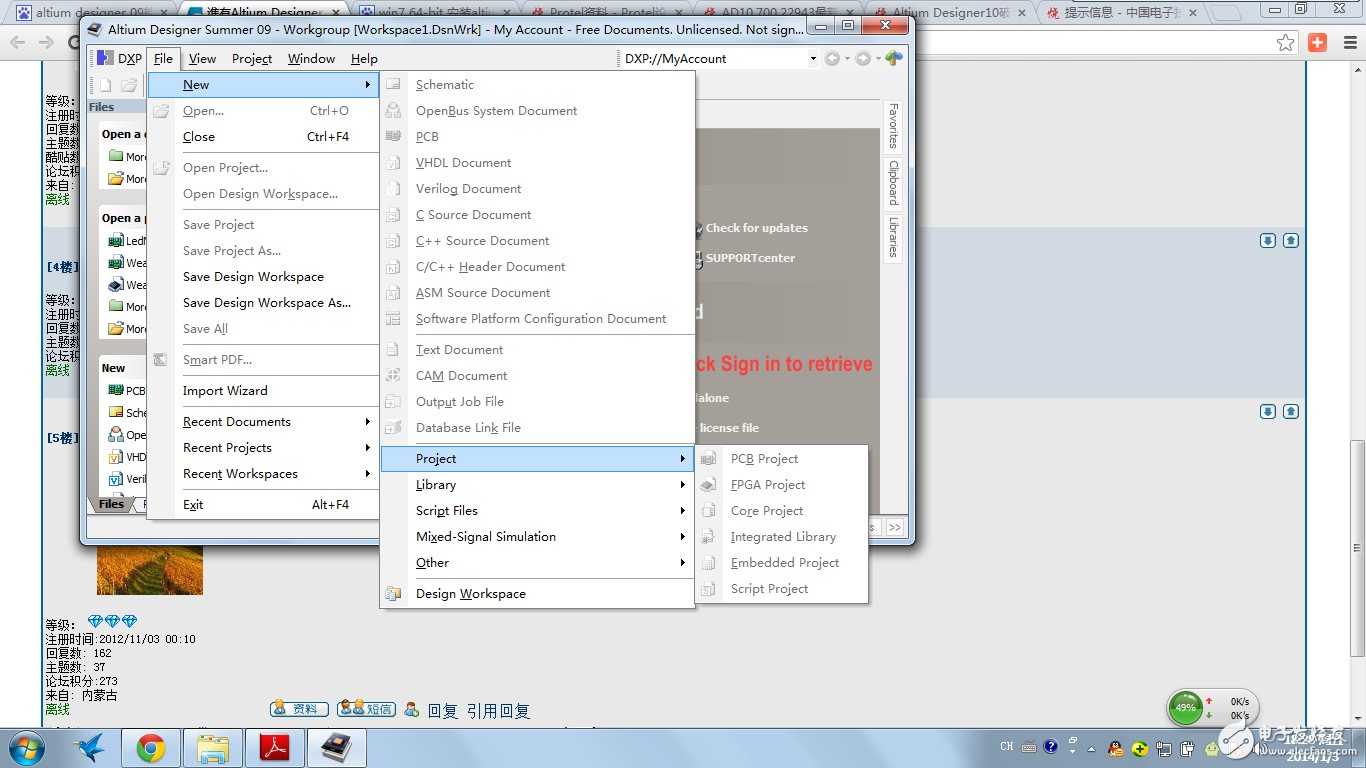Viewport: 1366px width, 768px height.
Task: Click the navigate back arrow in Altium
Action: (x=832, y=59)
